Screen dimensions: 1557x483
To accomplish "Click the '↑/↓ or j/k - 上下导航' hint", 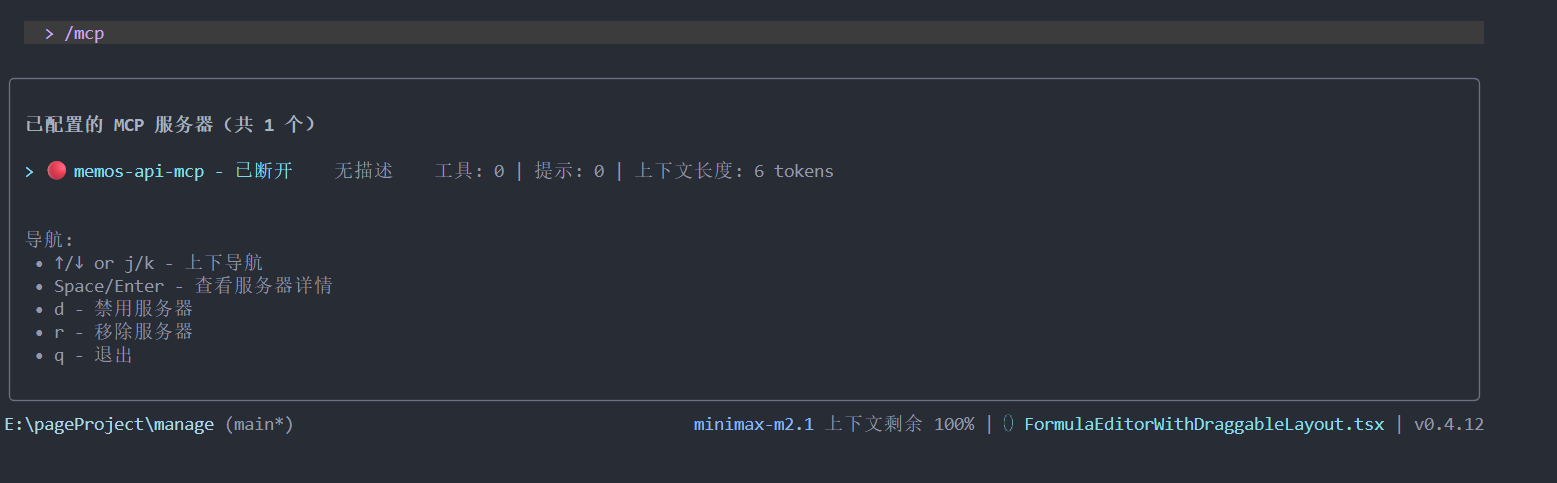I will point(158,263).
